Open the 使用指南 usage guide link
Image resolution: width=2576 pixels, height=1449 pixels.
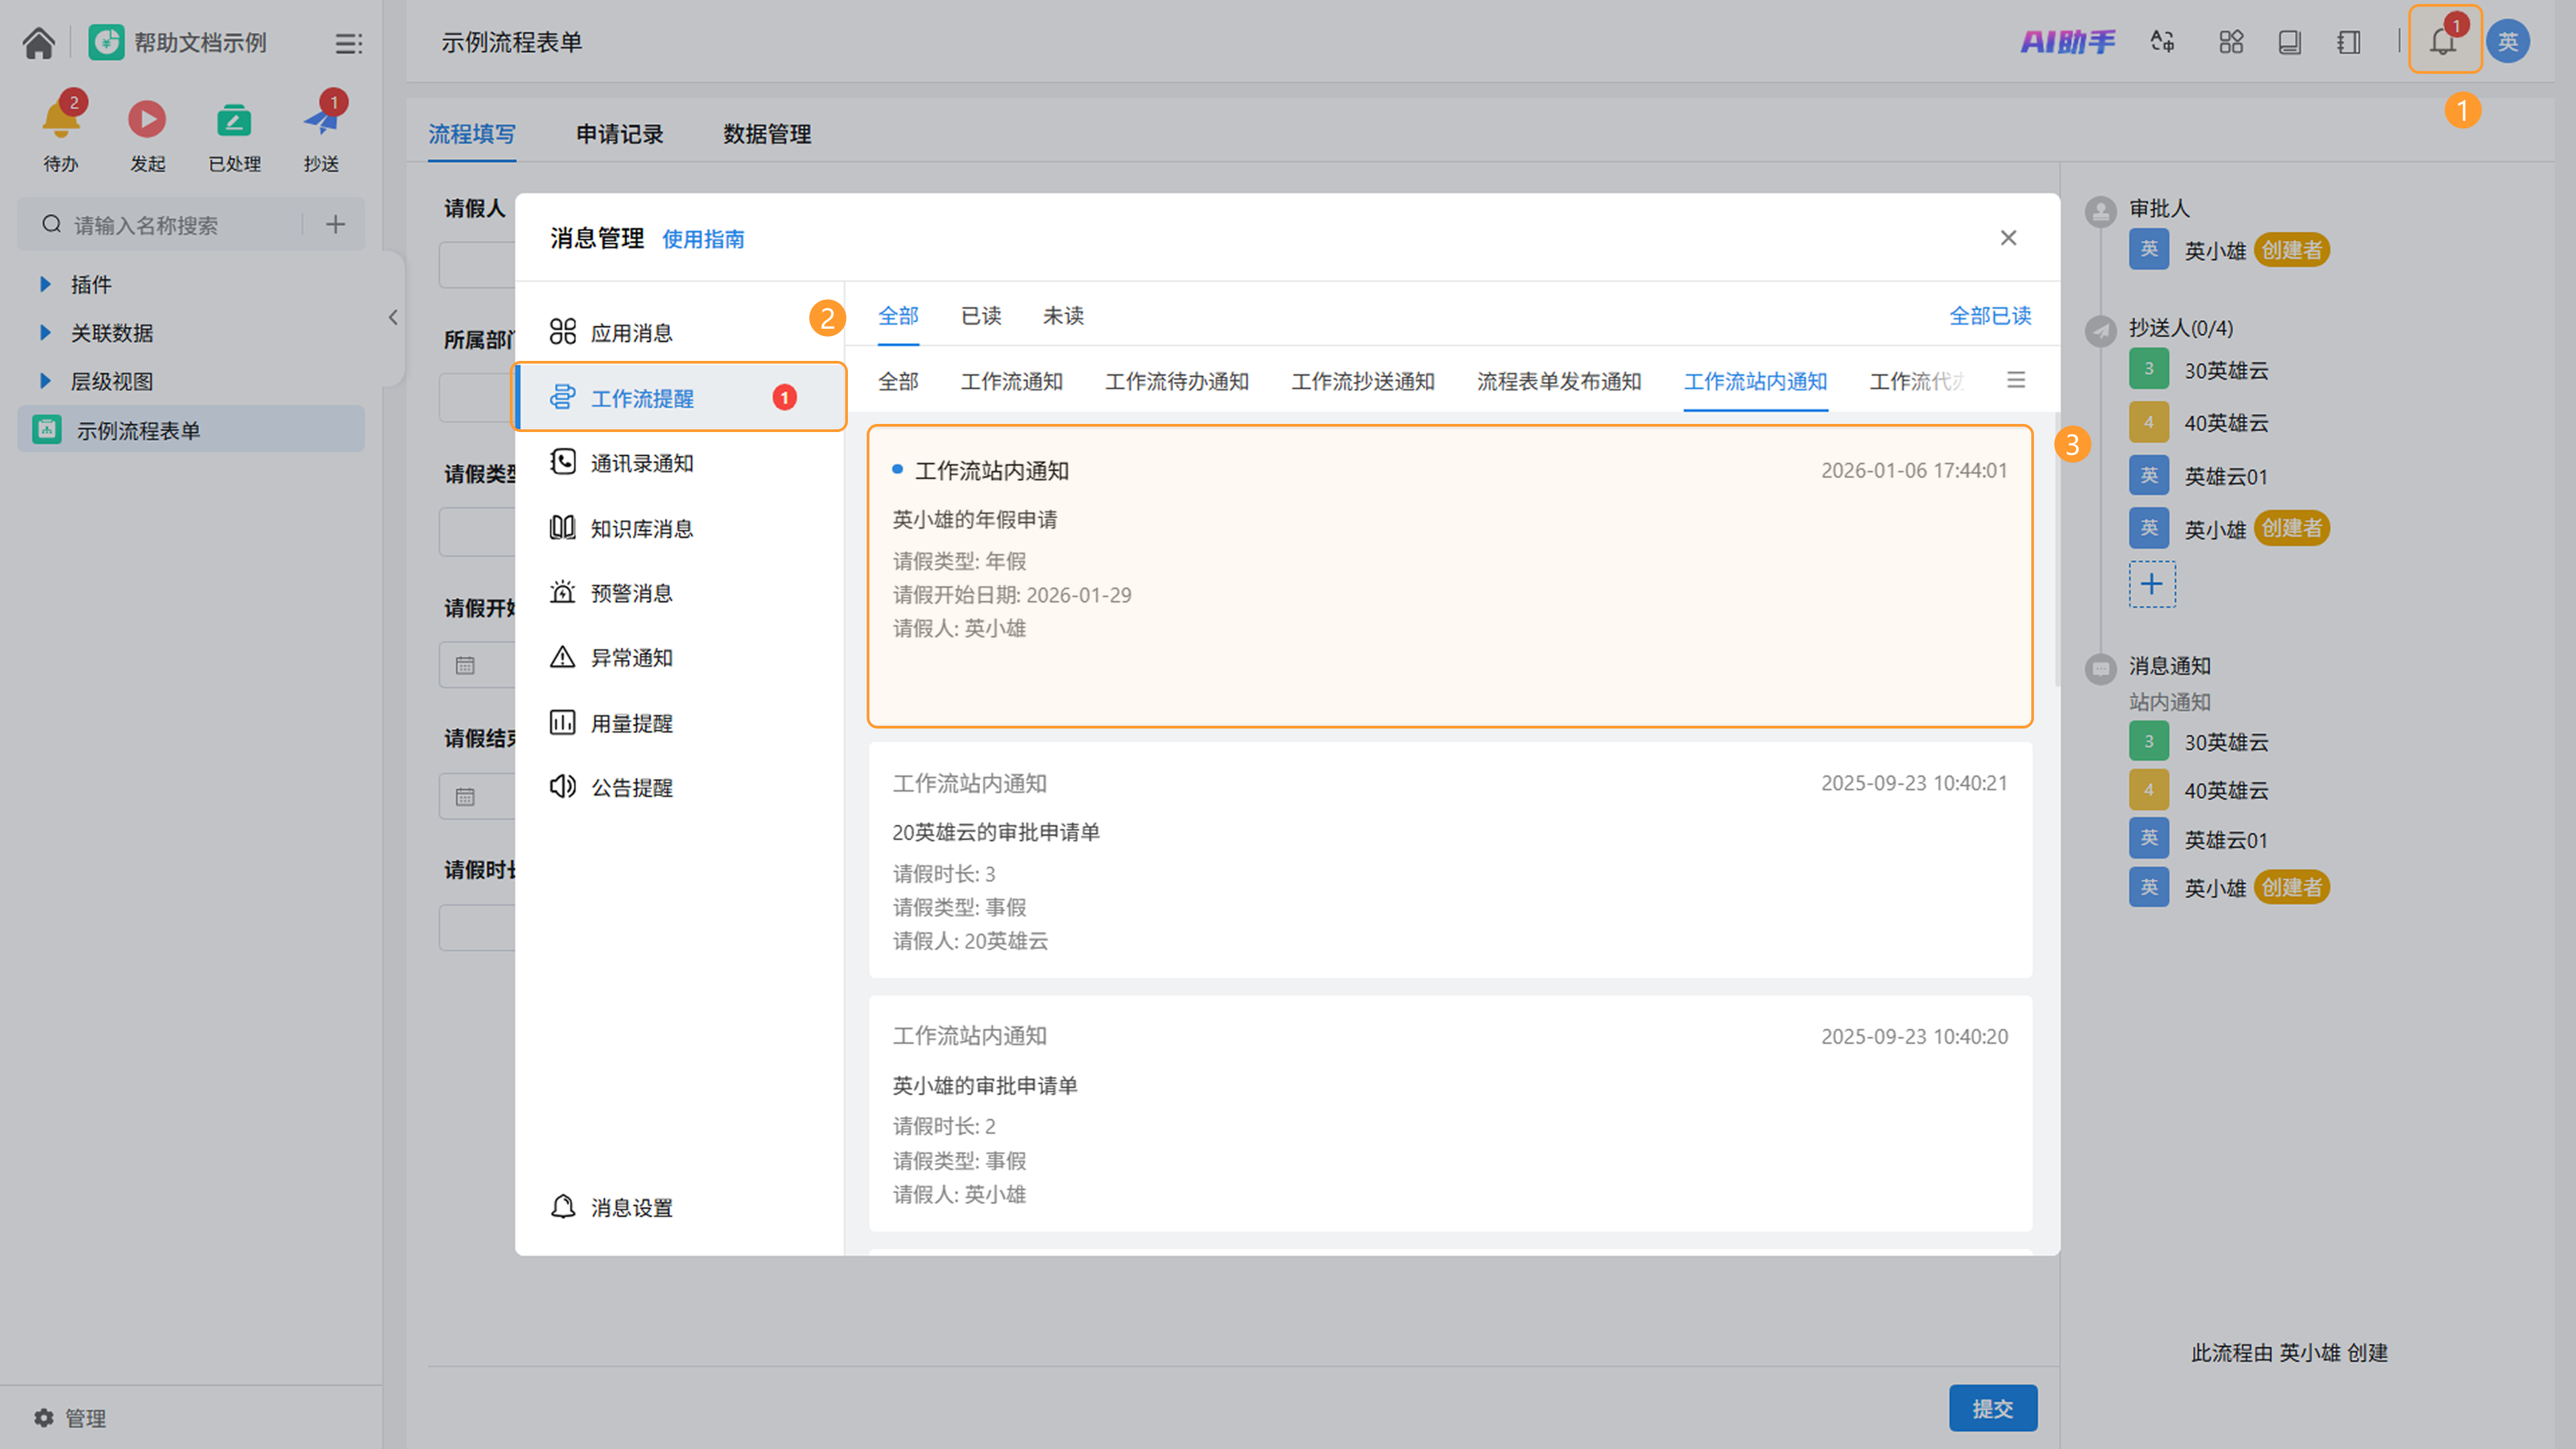point(703,239)
